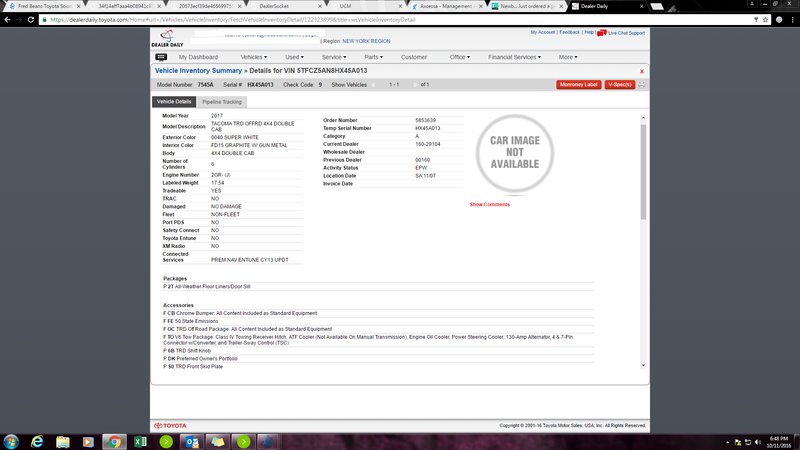Click the volume icon in system tray
Screen dimensions: 800x450
pos(758,442)
